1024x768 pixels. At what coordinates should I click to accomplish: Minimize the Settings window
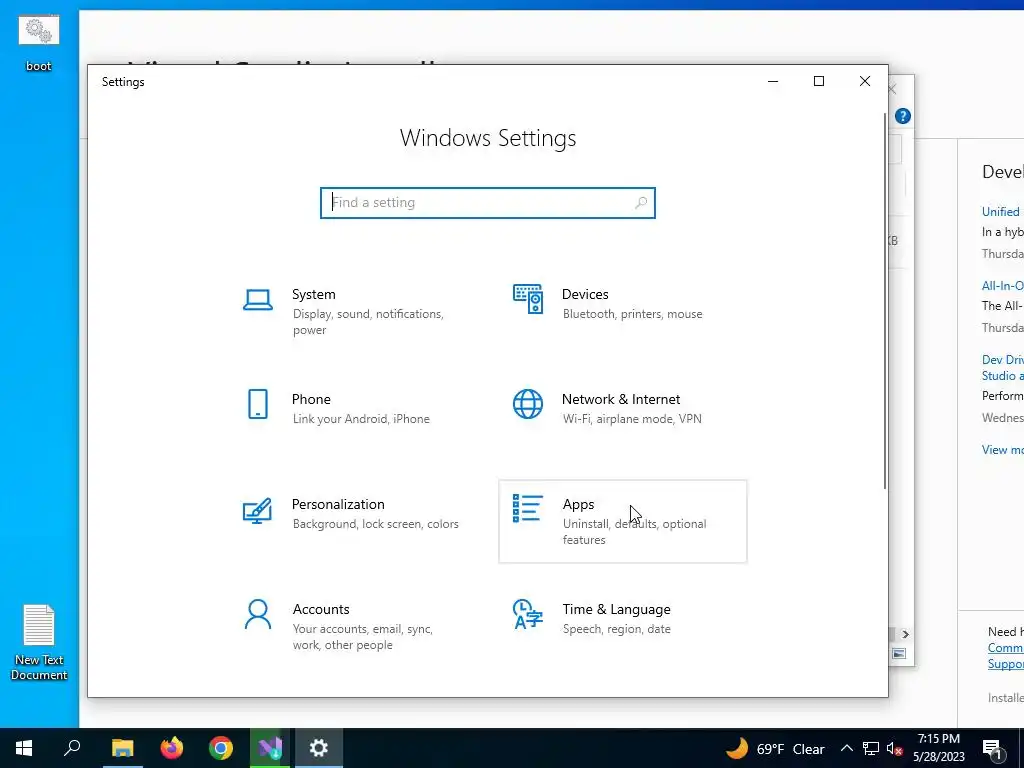[x=773, y=82]
